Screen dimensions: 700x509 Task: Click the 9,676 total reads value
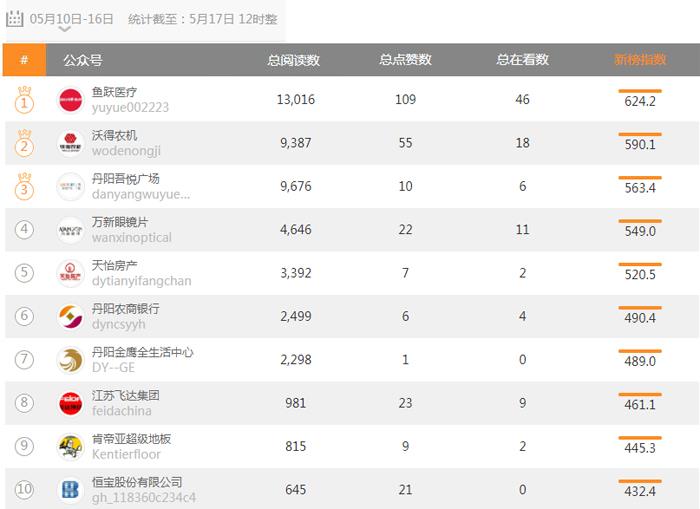pos(296,186)
